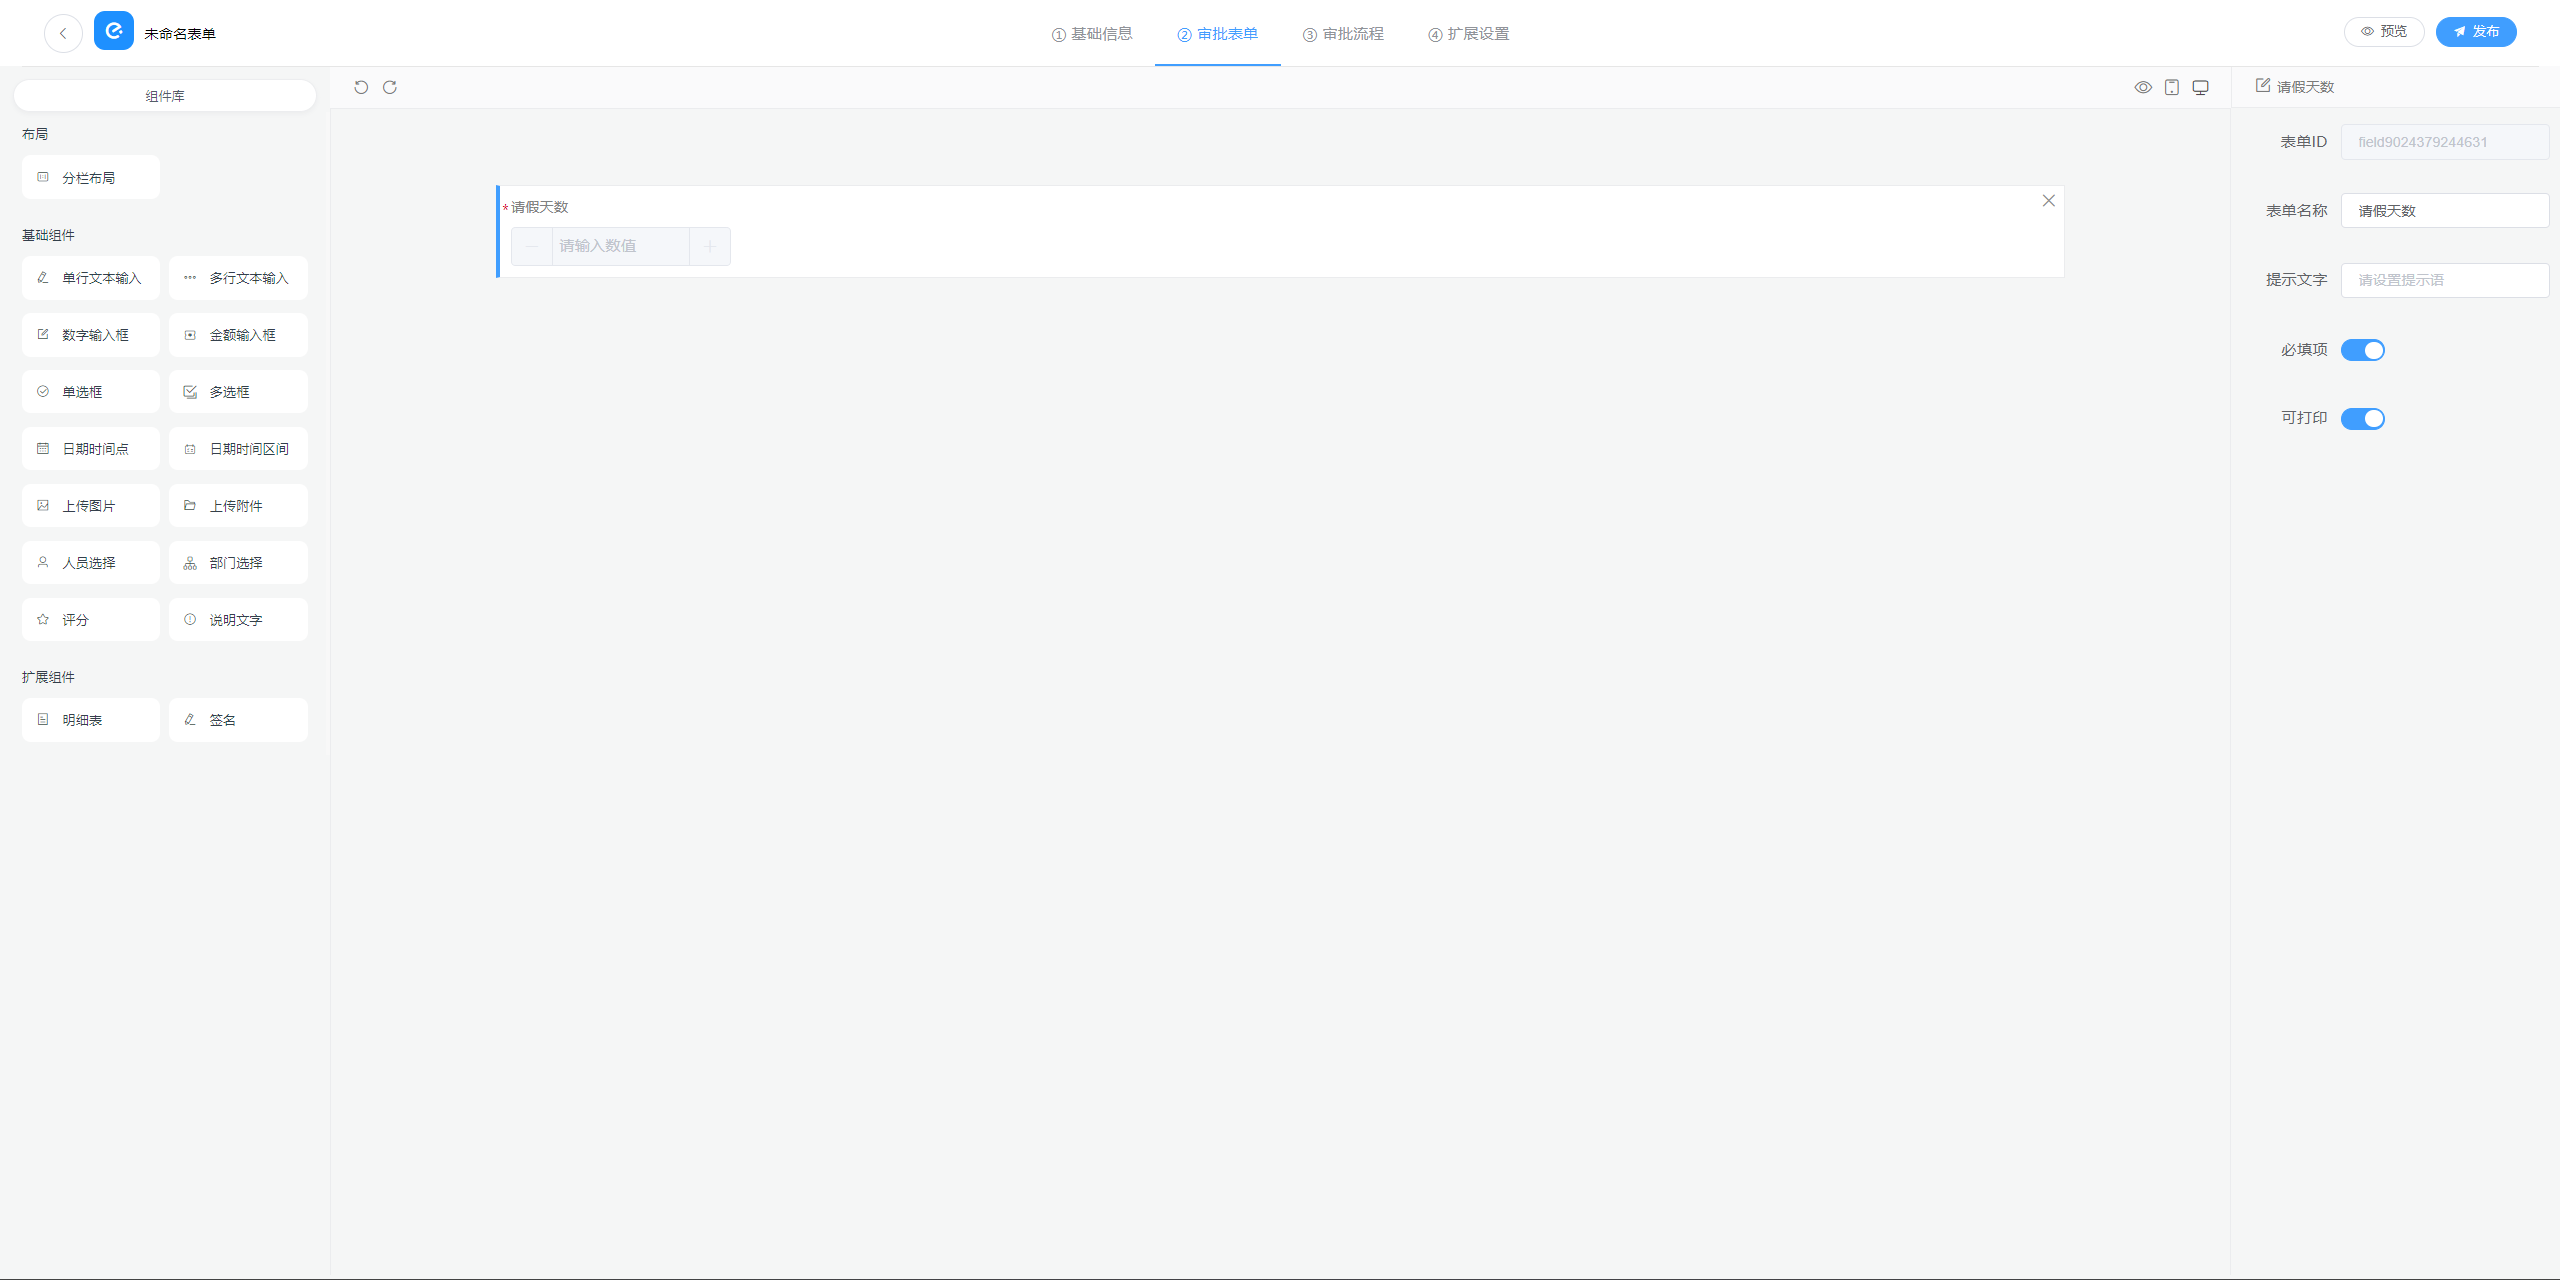Switch to mobile device view icon

[x=2172, y=87]
